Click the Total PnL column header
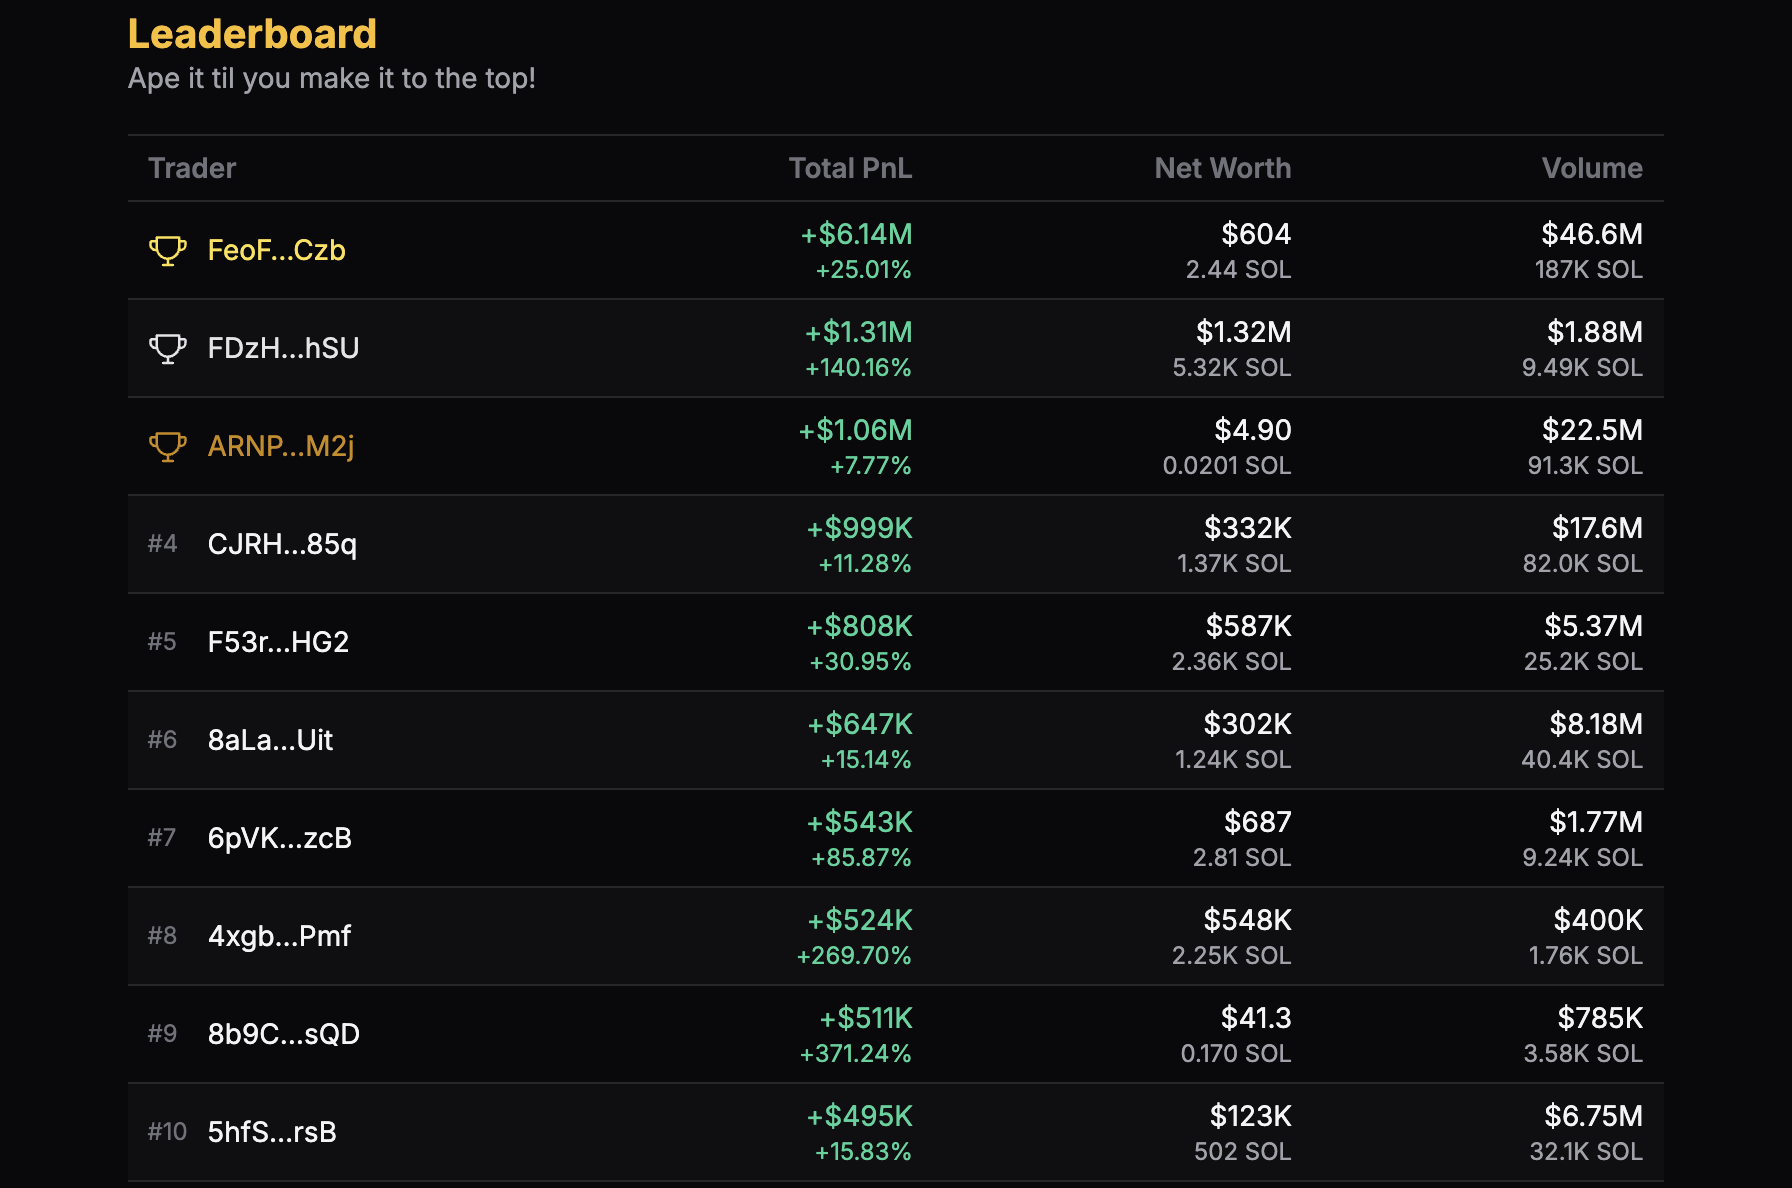Screen dimensions: 1792x1188 click(x=850, y=168)
